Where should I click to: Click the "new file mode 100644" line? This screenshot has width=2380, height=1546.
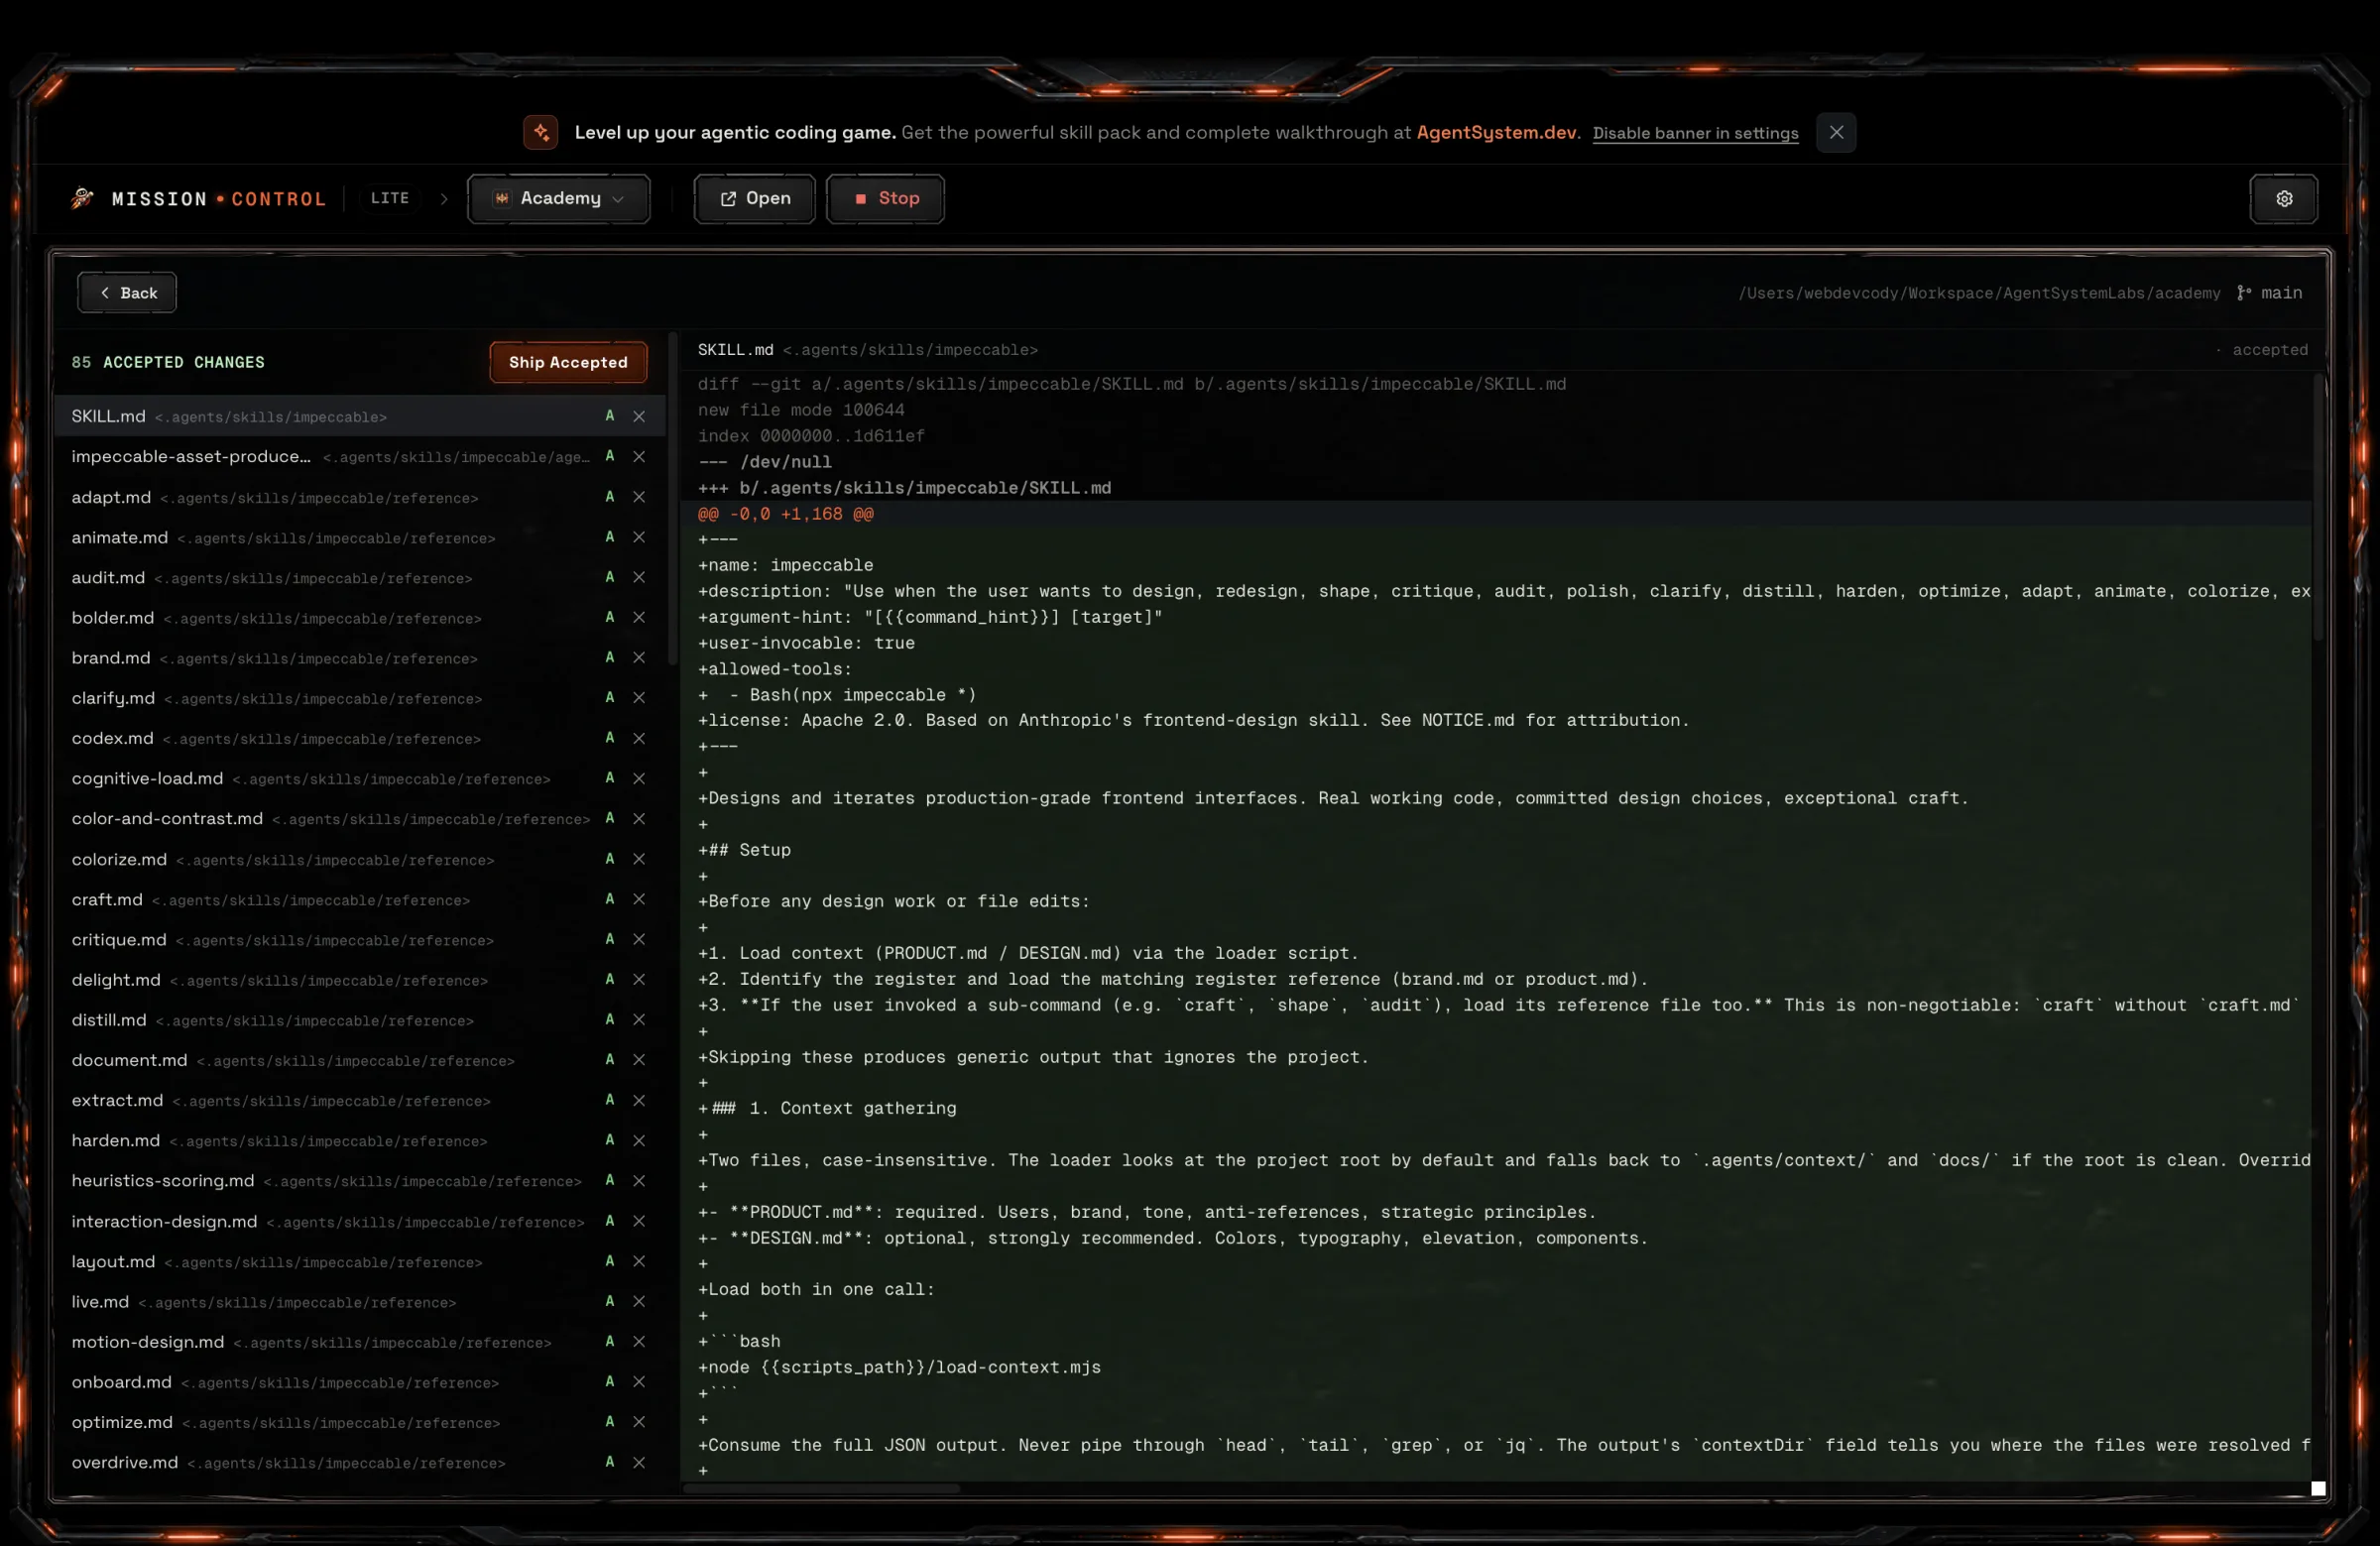(x=801, y=410)
